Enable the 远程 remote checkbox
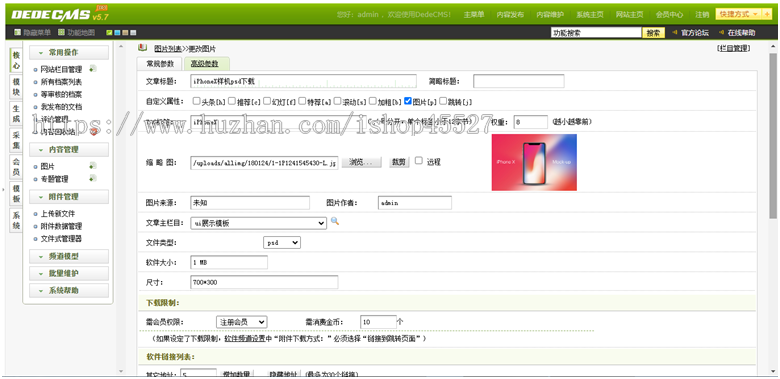 pyautogui.click(x=419, y=160)
